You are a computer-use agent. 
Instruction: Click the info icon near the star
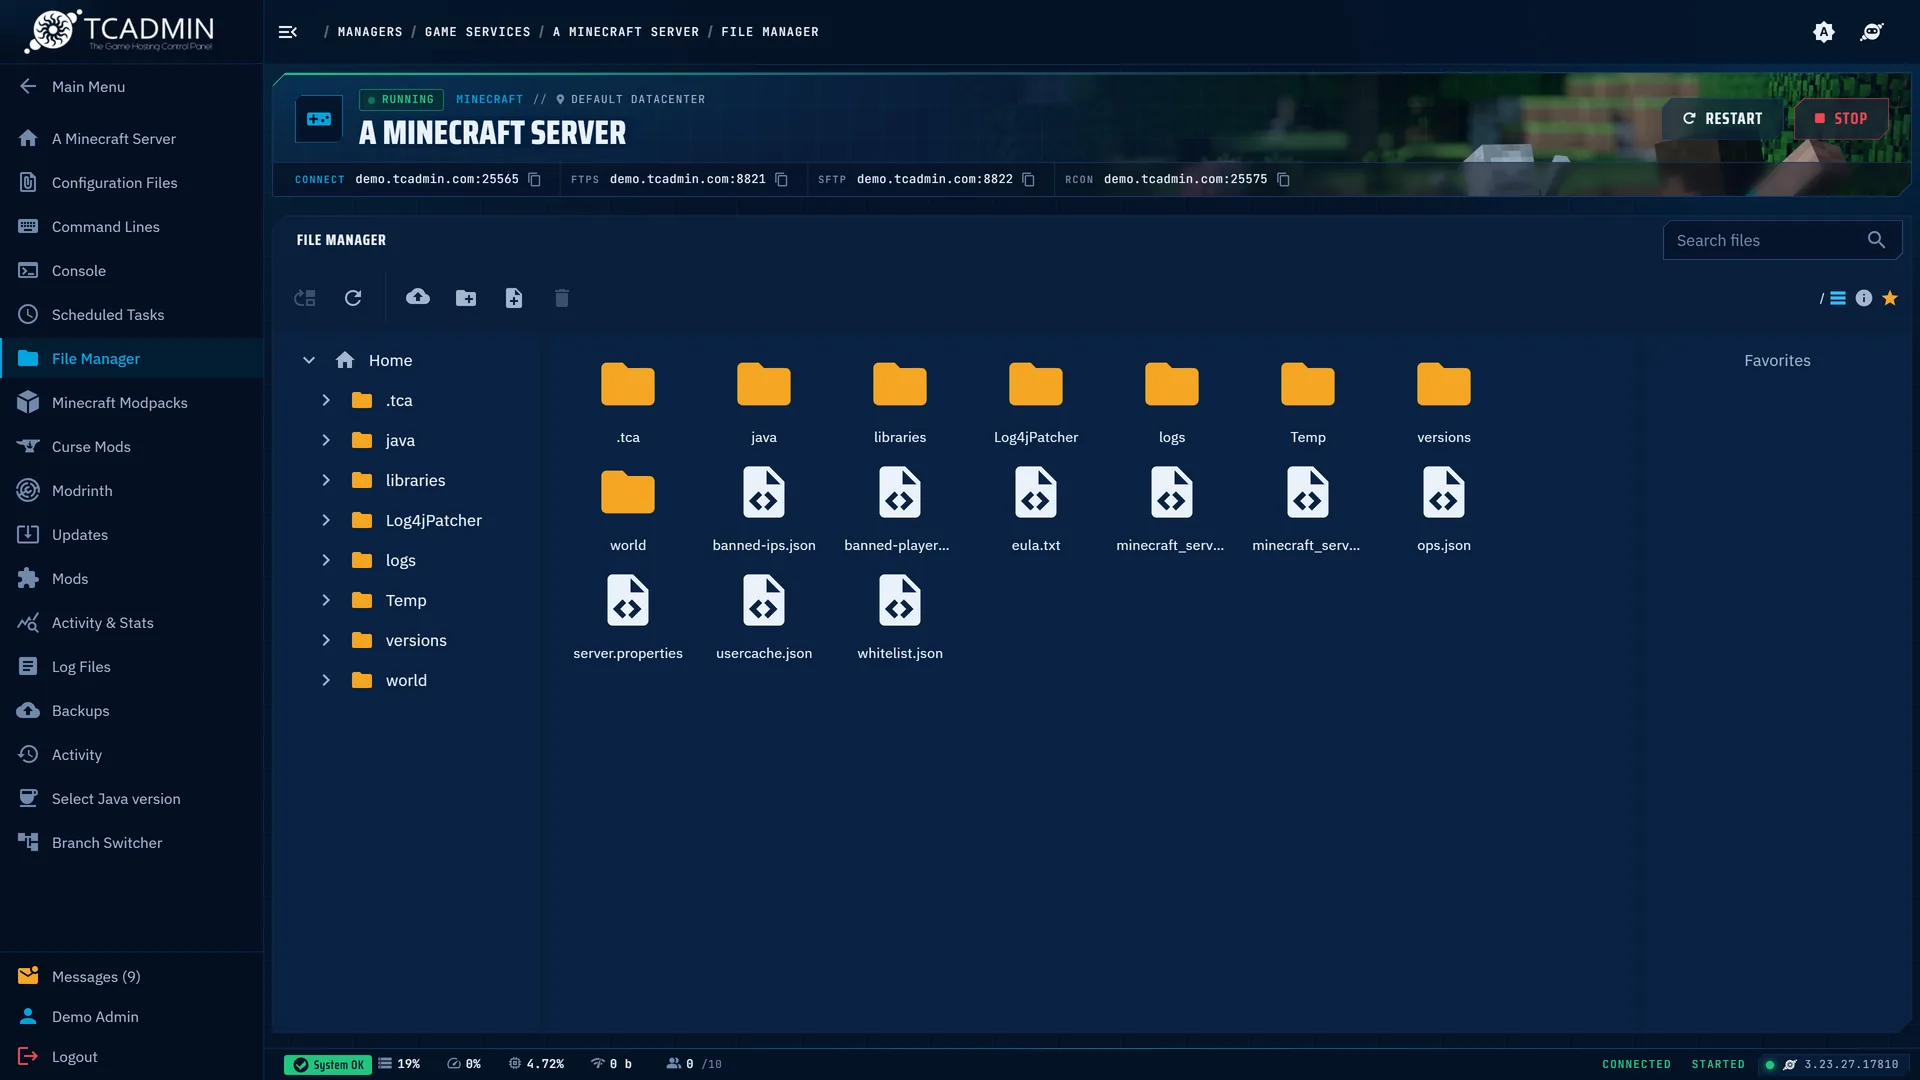(1864, 298)
